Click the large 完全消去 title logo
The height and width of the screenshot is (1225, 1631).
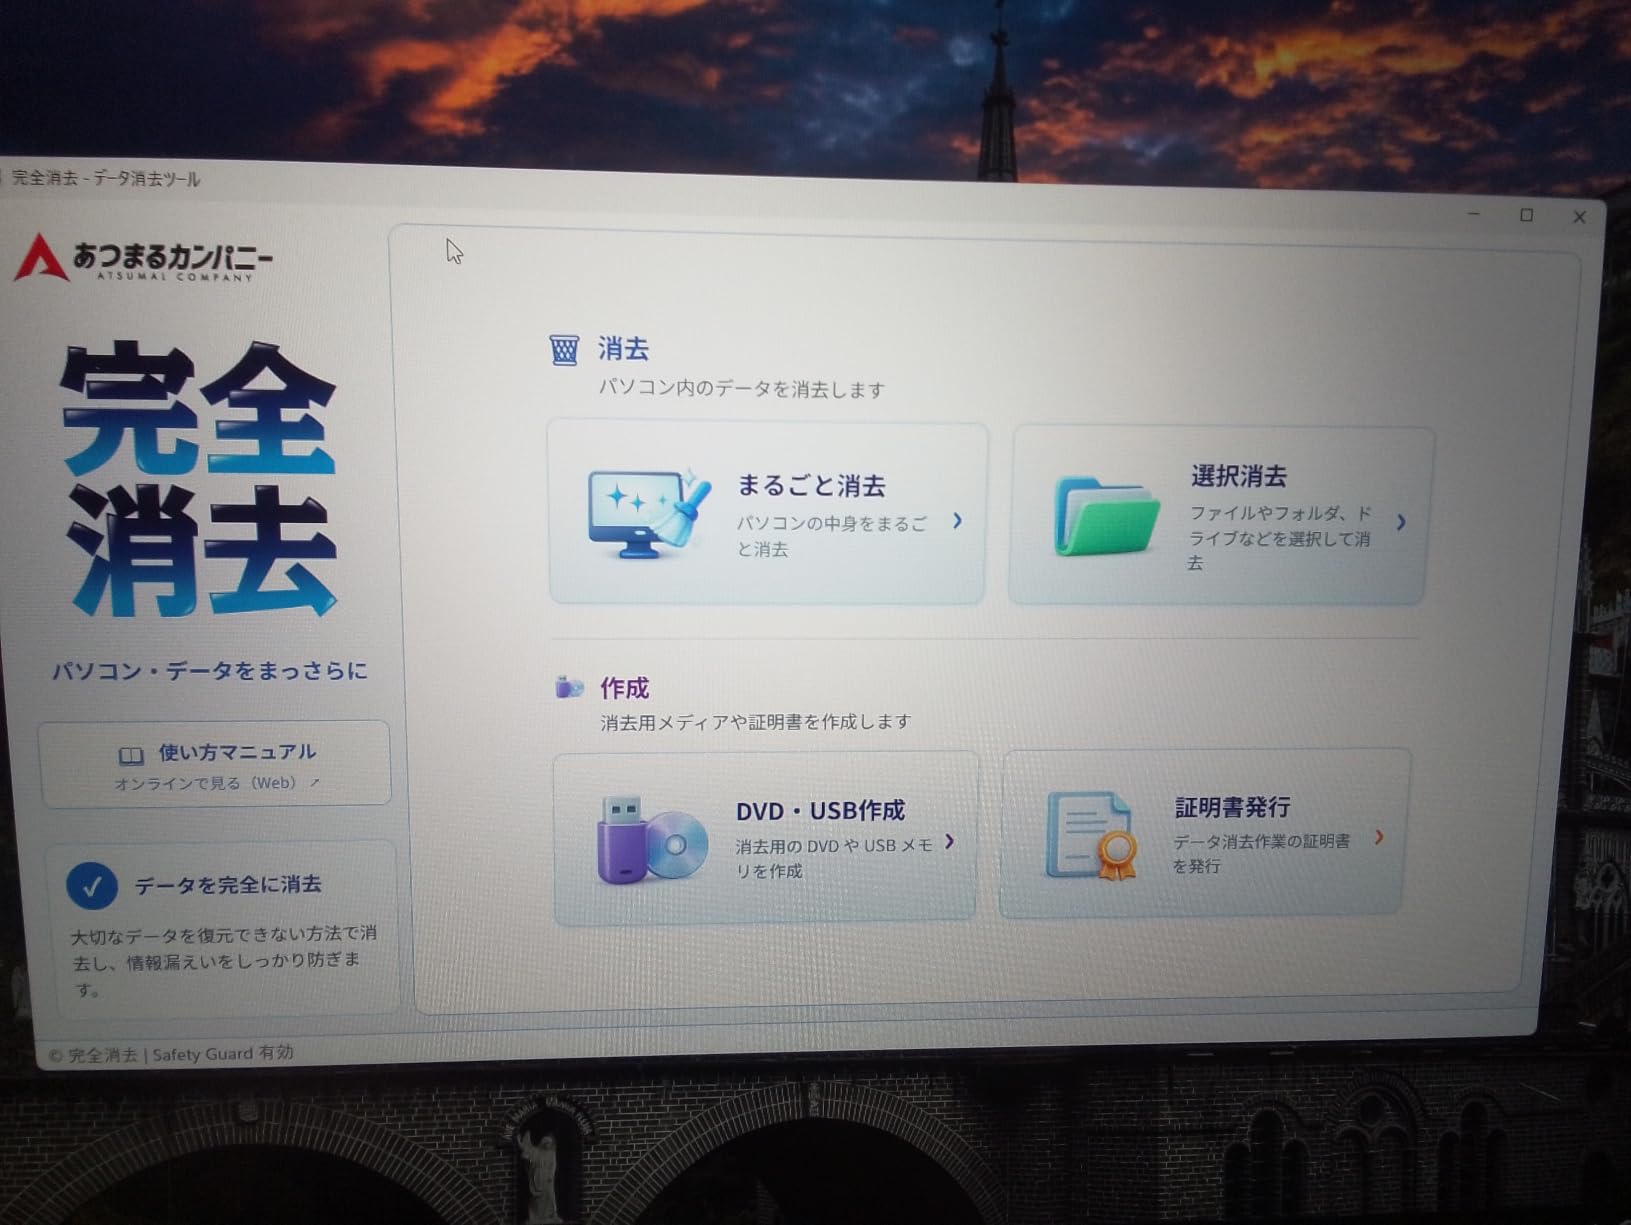pyautogui.click(x=200, y=479)
